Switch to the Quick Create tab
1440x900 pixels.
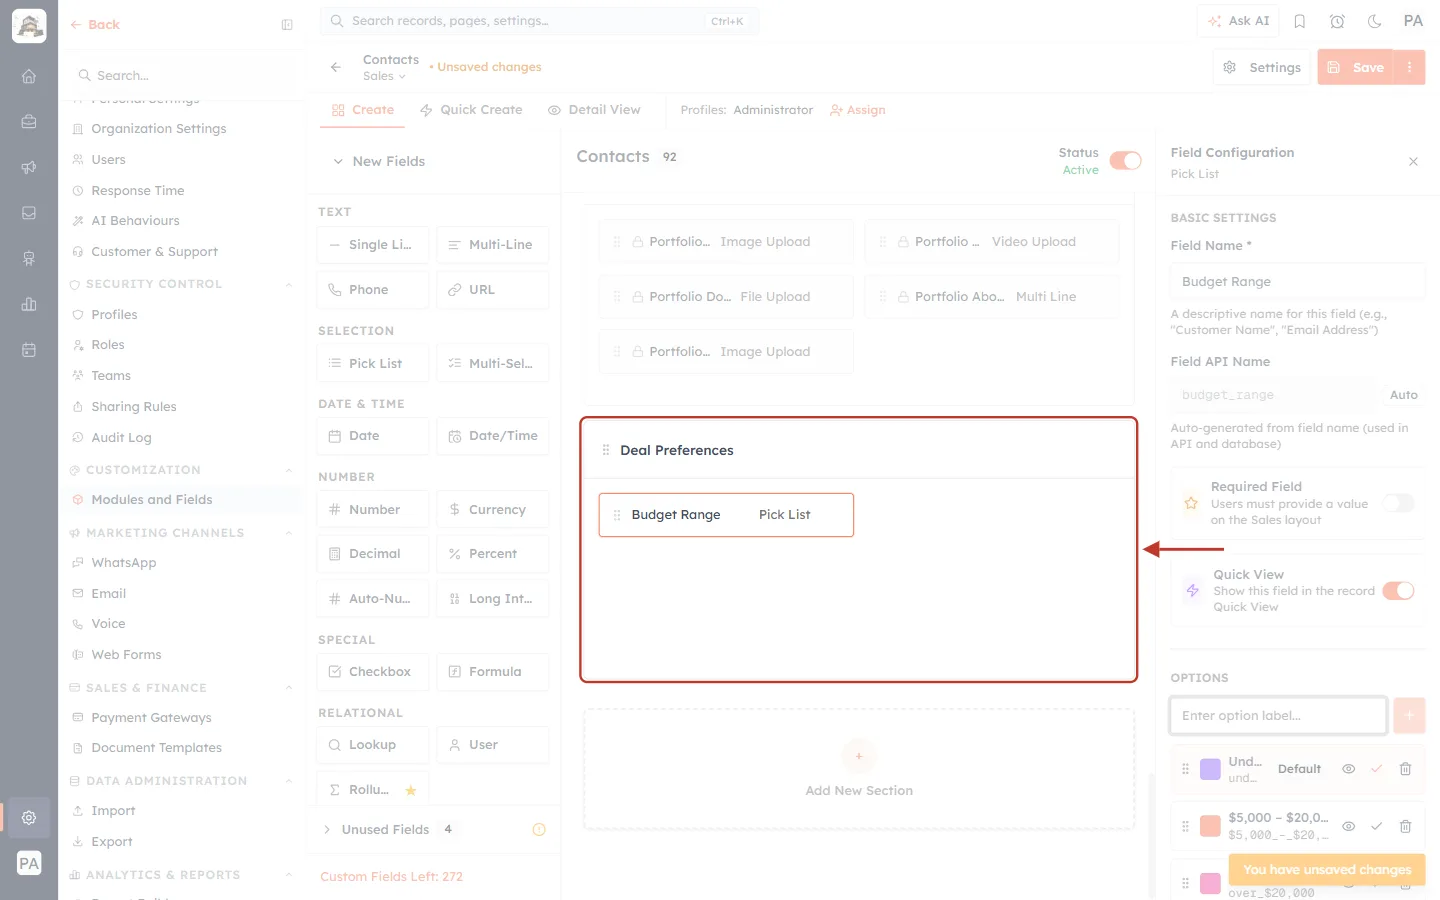click(x=471, y=110)
